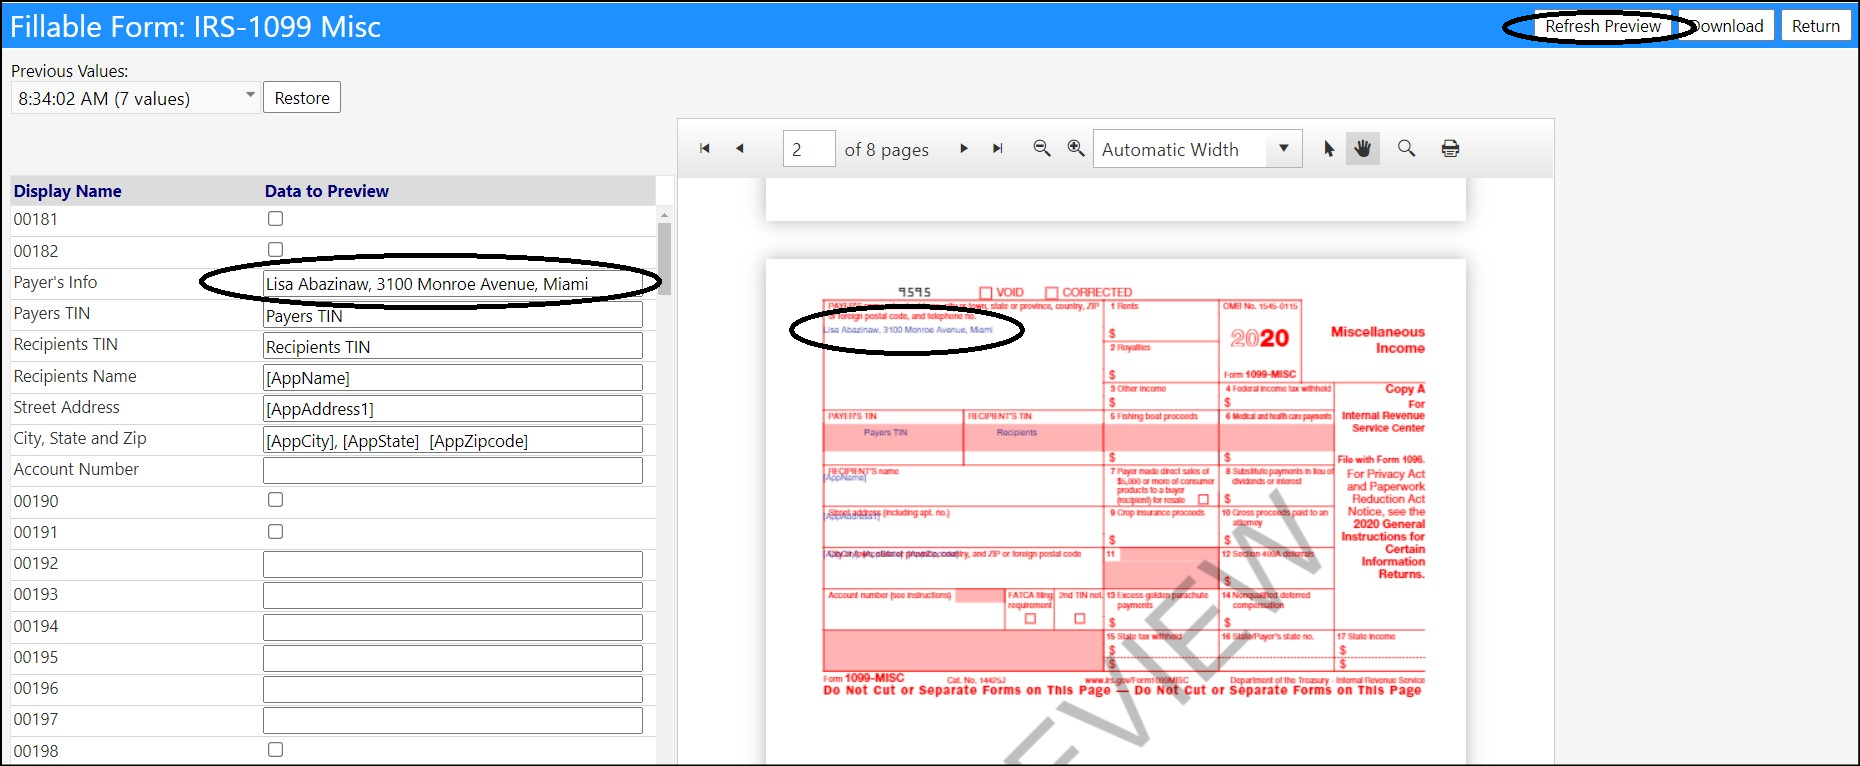The height and width of the screenshot is (766, 1860).
Task: Jump to last page of preview
Action: pos(997,149)
